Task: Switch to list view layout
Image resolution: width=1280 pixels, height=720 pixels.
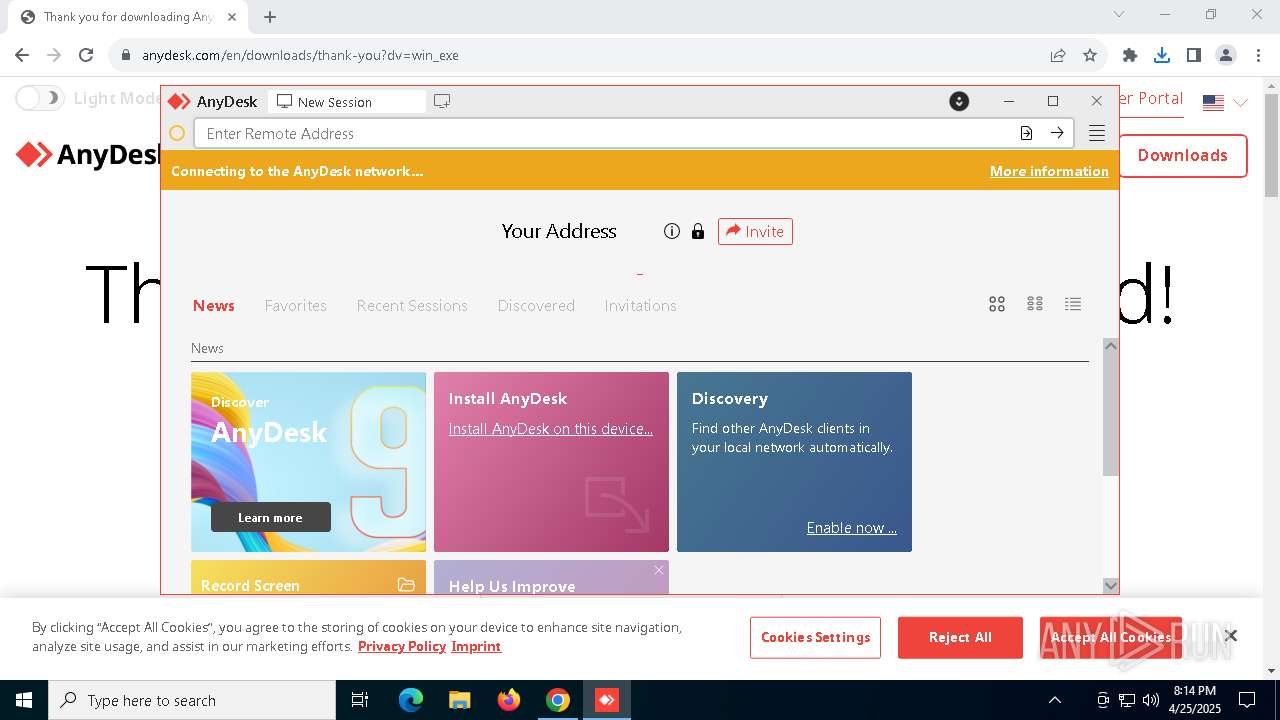Action: pyautogui.click(x=1073, y=304)
